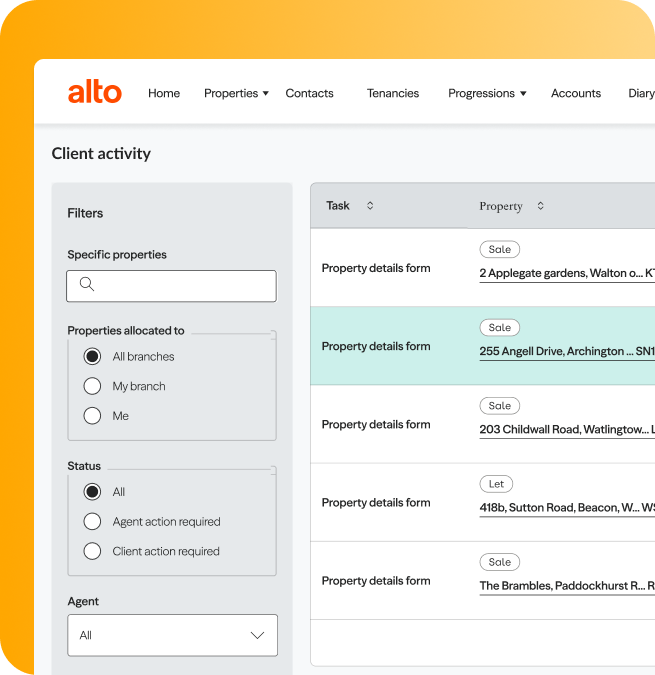Click the Sale tag on 203 Childwall Road
Image resolution: width=655 pixels, height=675 pixels.
(x=500, y=406)
